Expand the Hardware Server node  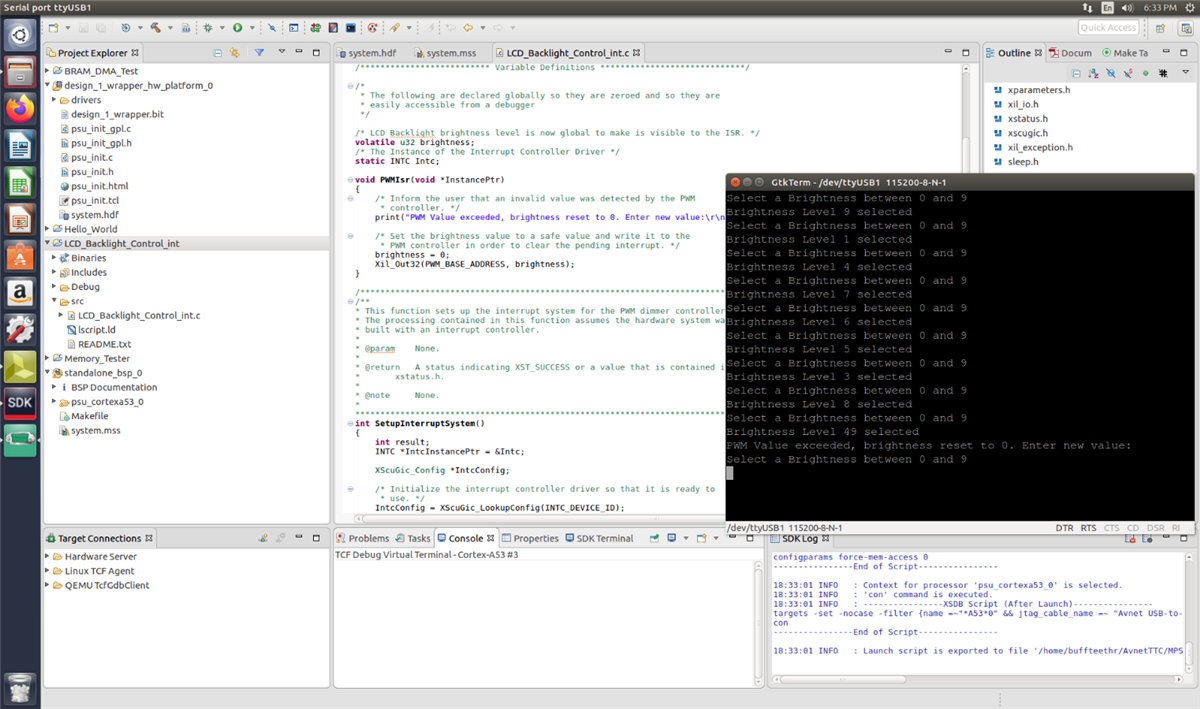[x=48, y=556]
